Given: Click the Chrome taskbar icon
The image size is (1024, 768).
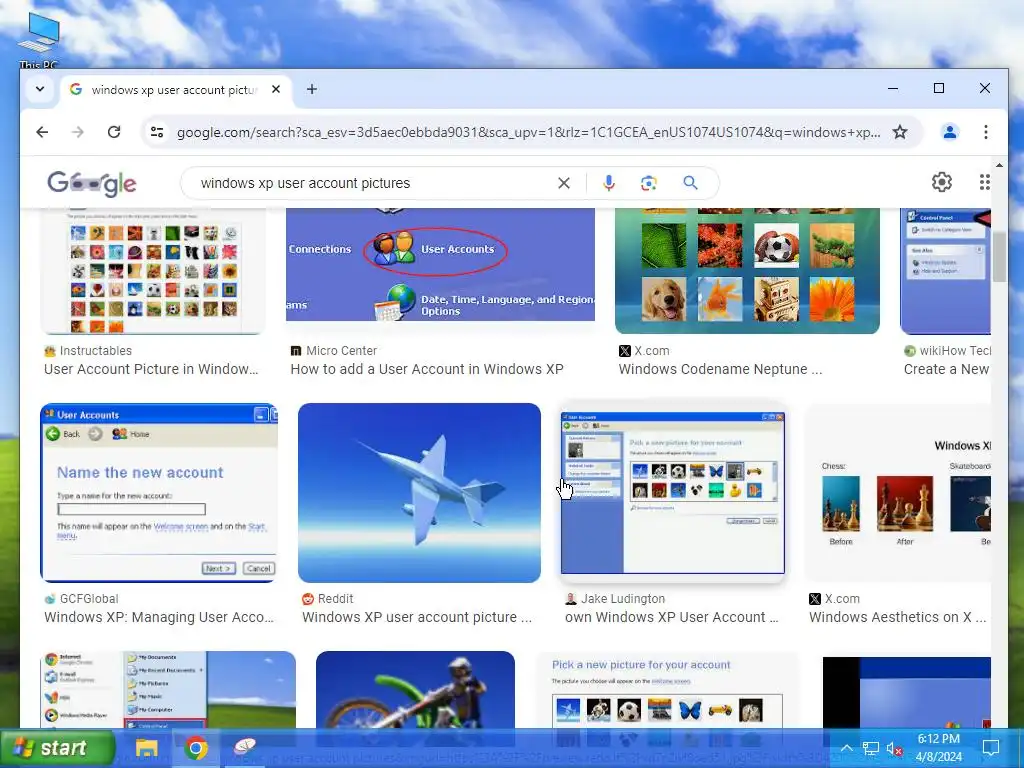Looking at the screenshot, I should click(x=195, y=748).
